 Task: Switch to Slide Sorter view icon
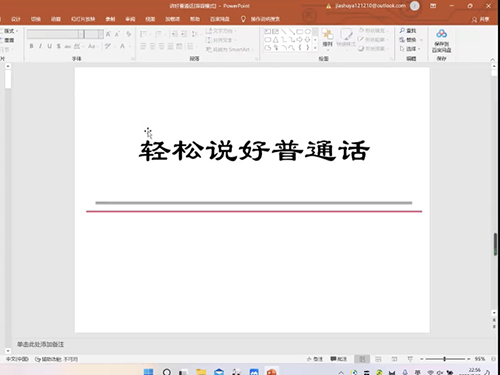378,359
